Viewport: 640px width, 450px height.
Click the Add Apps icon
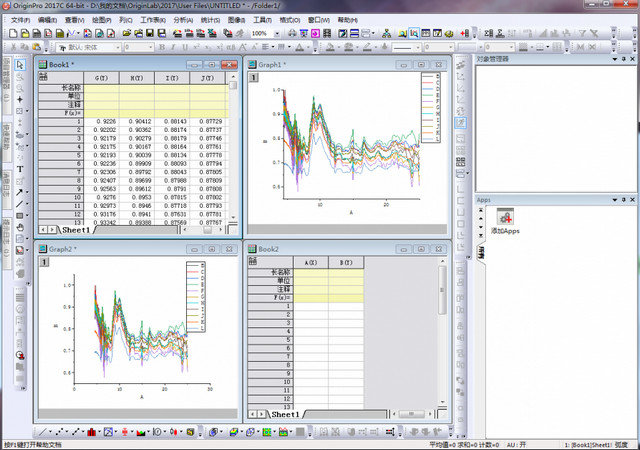click(x=505, y=217)
